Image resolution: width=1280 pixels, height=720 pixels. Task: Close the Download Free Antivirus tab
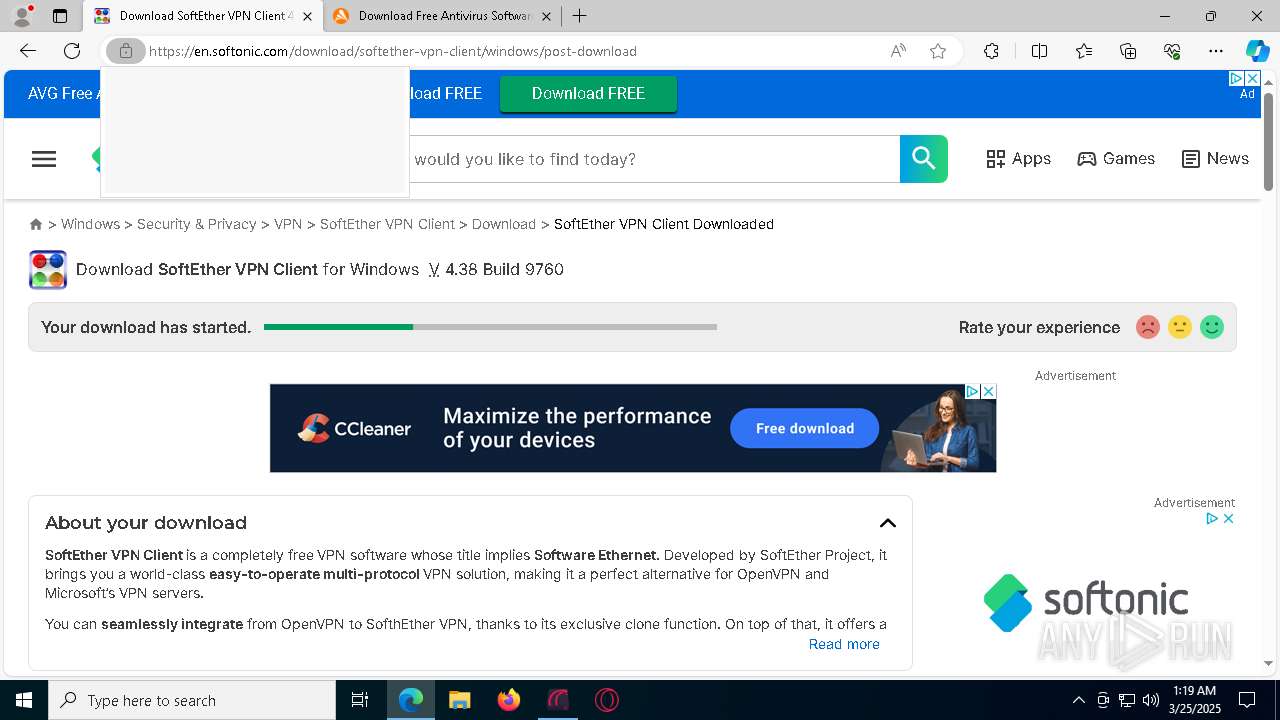[x=546, y=16]
